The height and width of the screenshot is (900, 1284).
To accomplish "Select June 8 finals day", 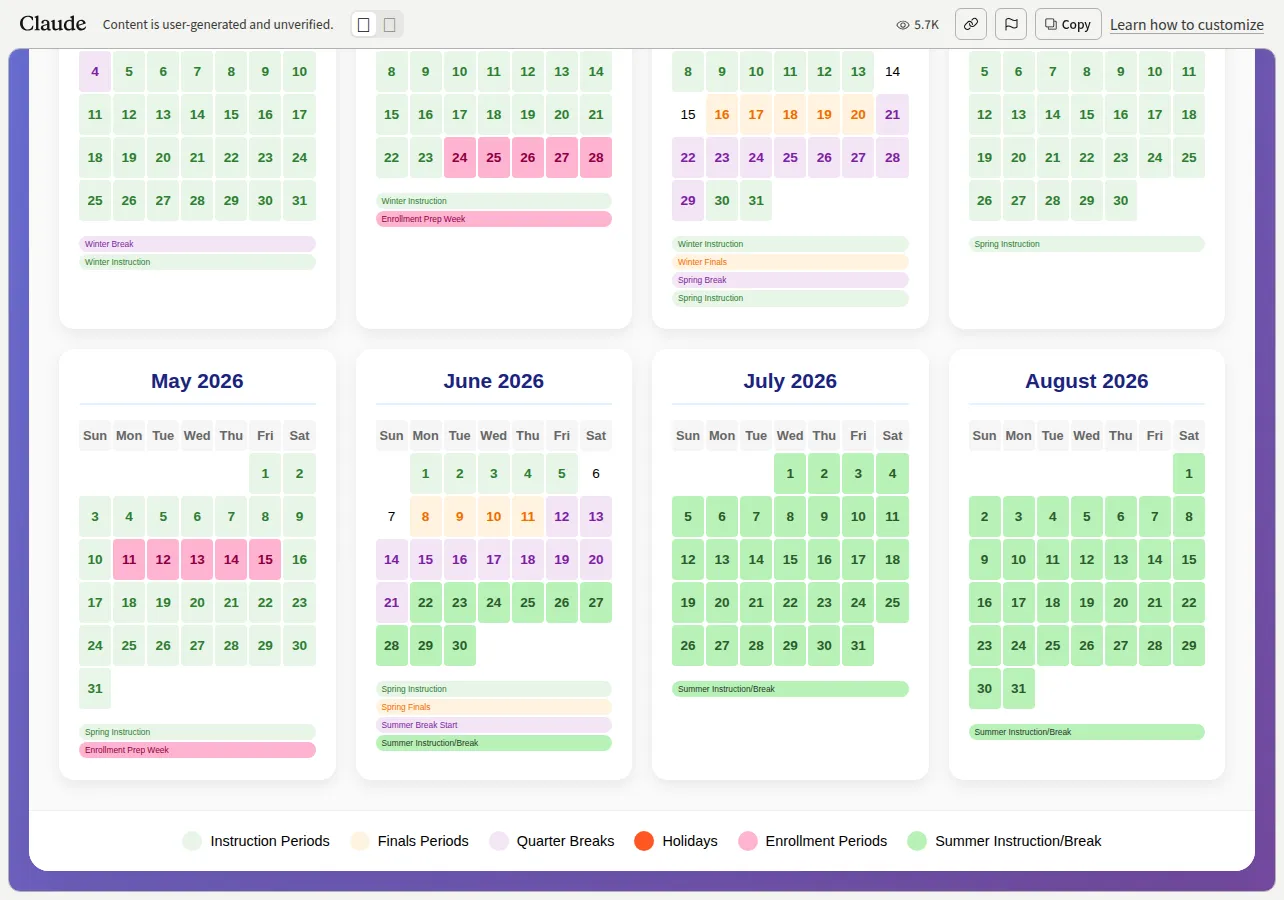I will [x=426, y=517].
